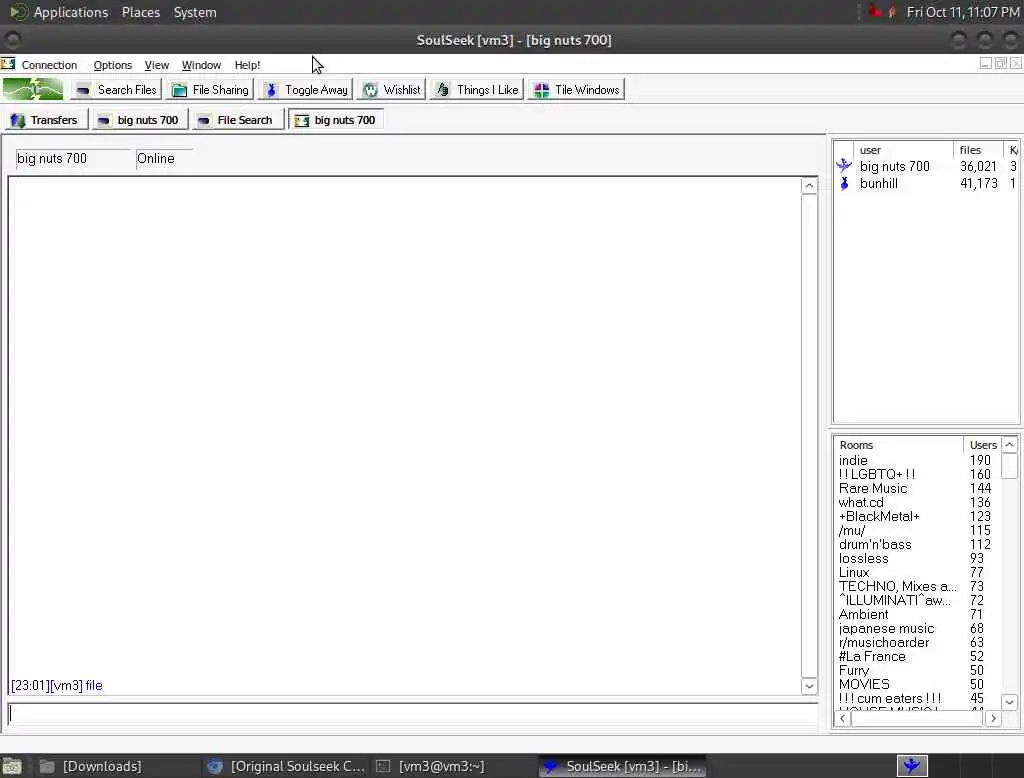1024x778 pixels.
Task: Open the Wishlist toolbar button
Action: [x=392, y=89]
